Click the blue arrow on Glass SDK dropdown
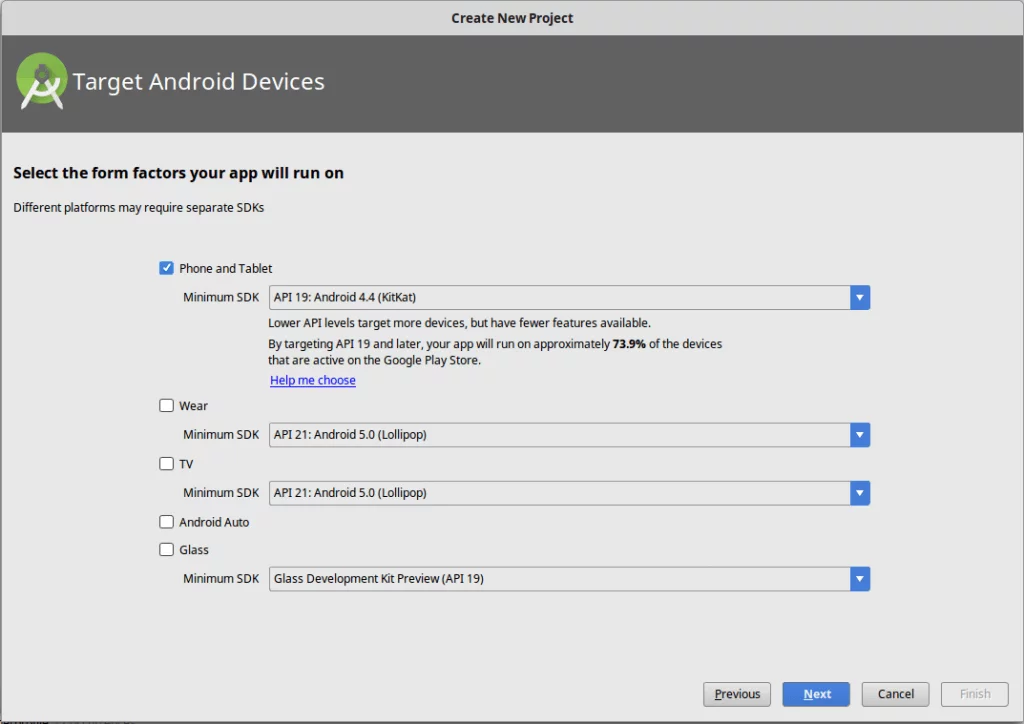The image size is (1024, 724). coord(859,578)
